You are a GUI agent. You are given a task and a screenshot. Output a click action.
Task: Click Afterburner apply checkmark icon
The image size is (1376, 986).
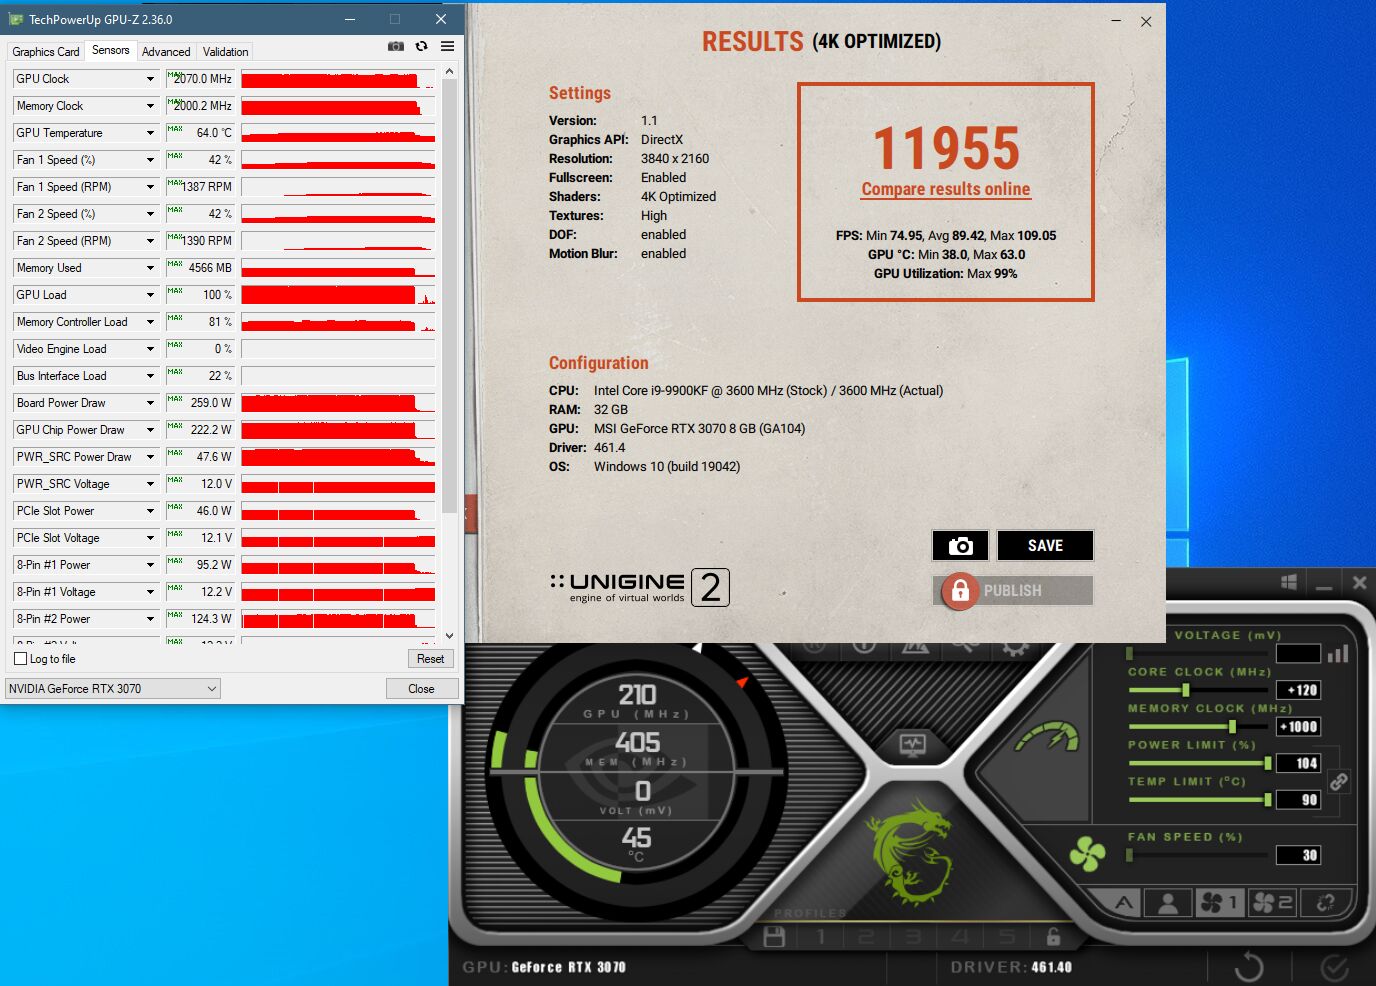1335,967
